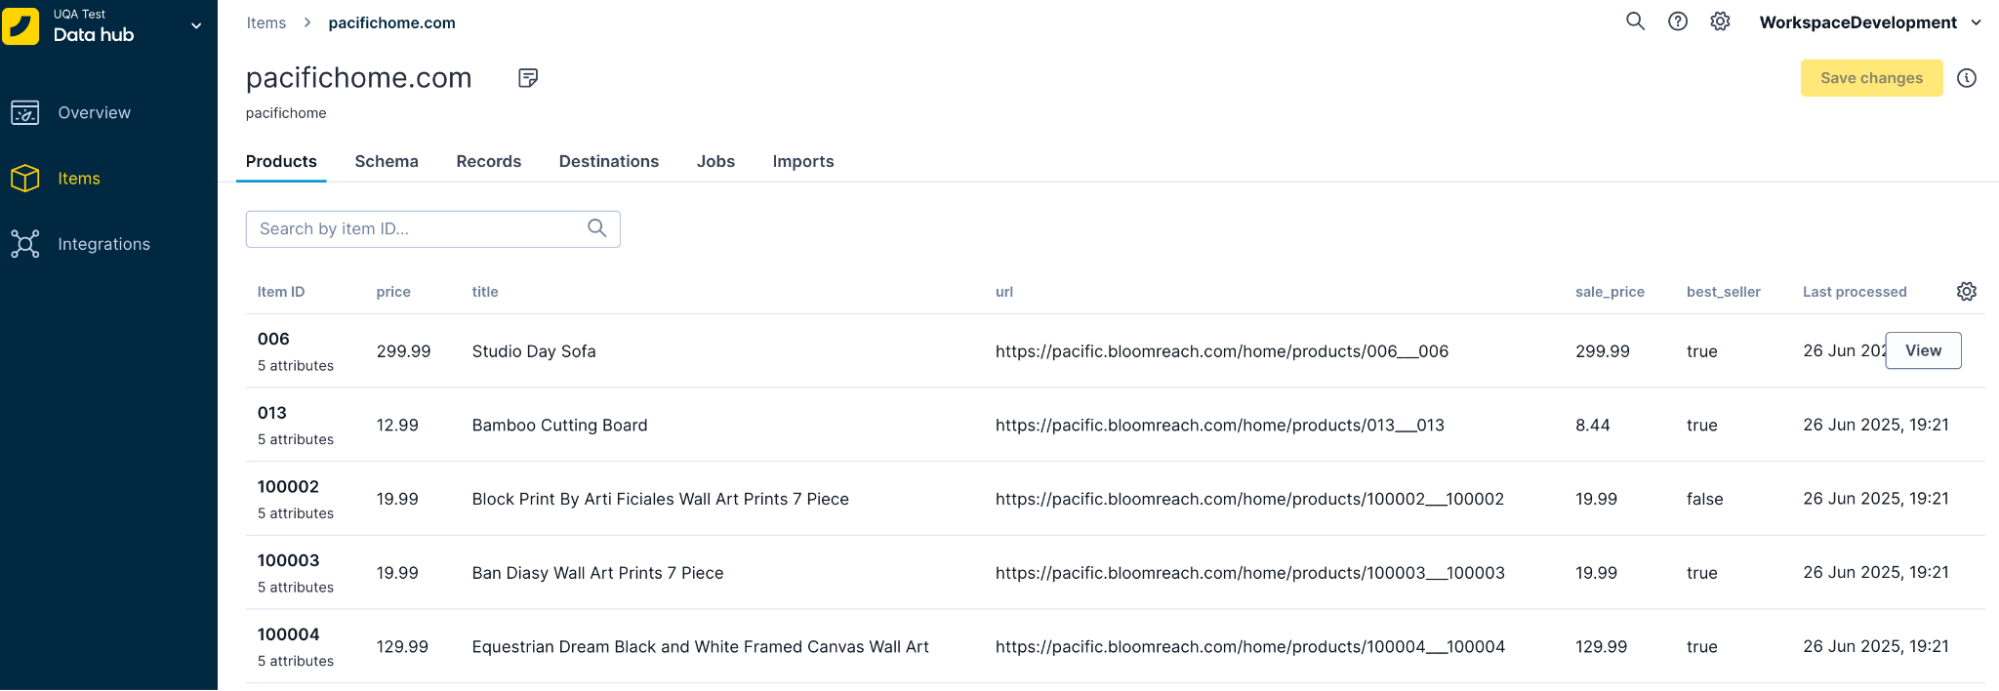Click Equestrian Dream Black and White title
This screenshot has width=1999, height=691.
[x=700, y=648]
